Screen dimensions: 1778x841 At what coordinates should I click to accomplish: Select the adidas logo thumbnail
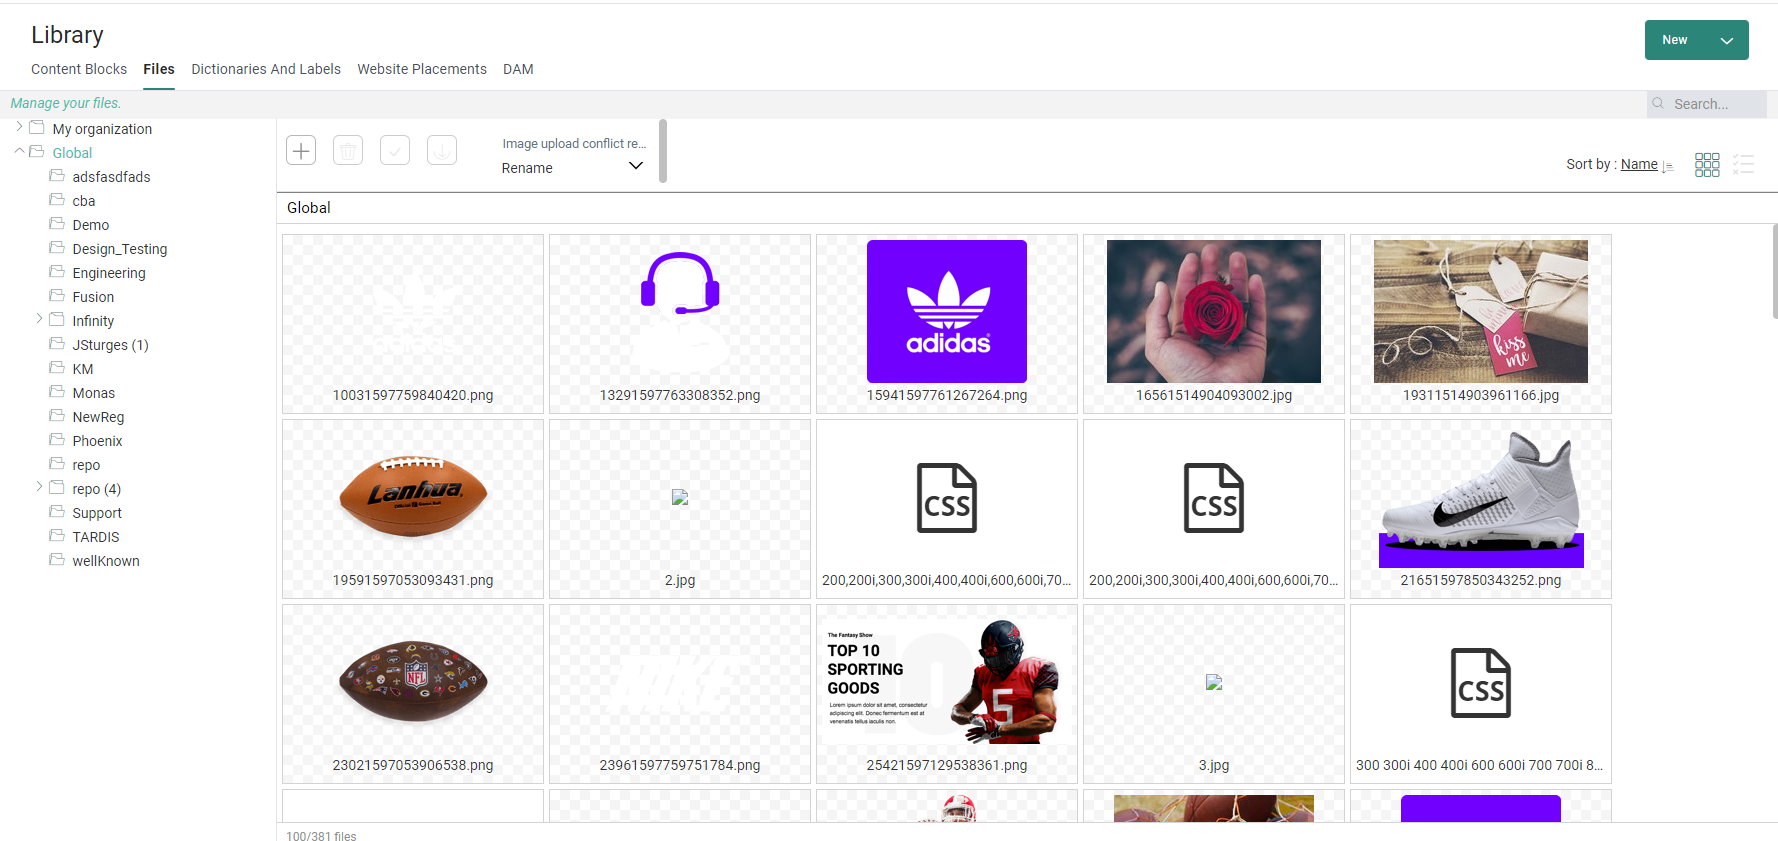pos(946,311)
